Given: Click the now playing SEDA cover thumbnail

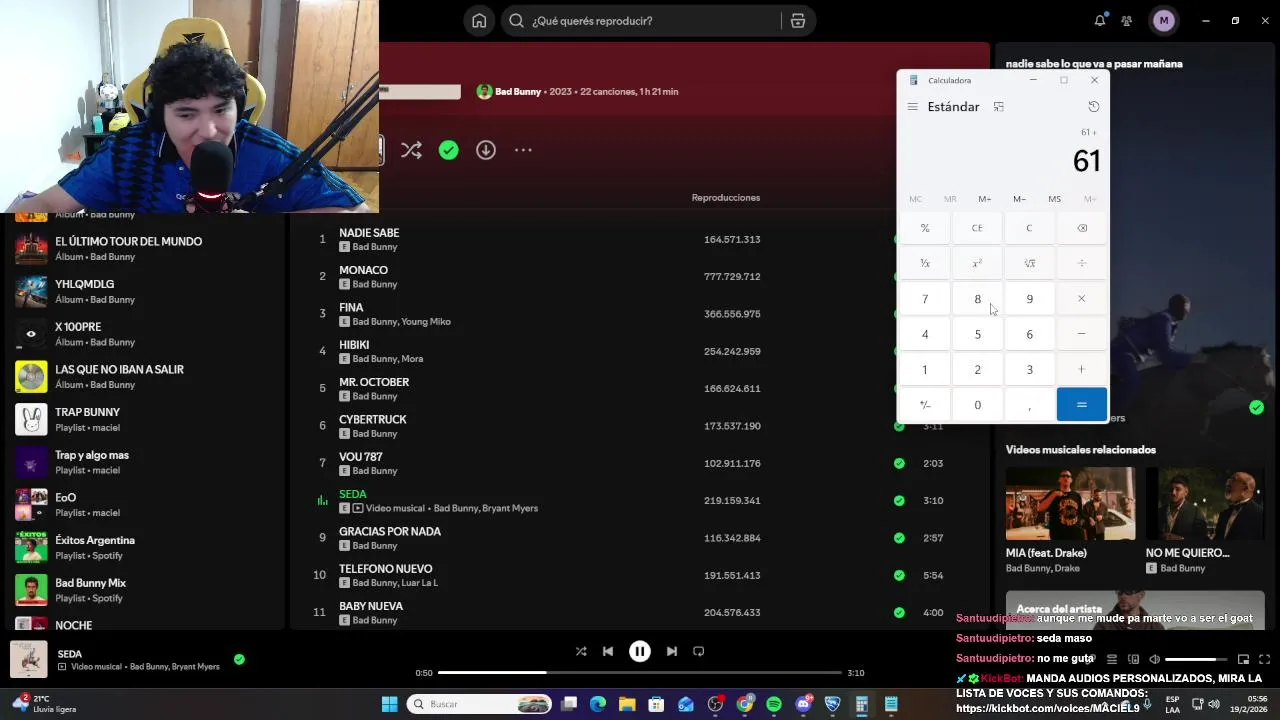Looking at the screenshot, I should pyautogui.click(x=29, y=659).
